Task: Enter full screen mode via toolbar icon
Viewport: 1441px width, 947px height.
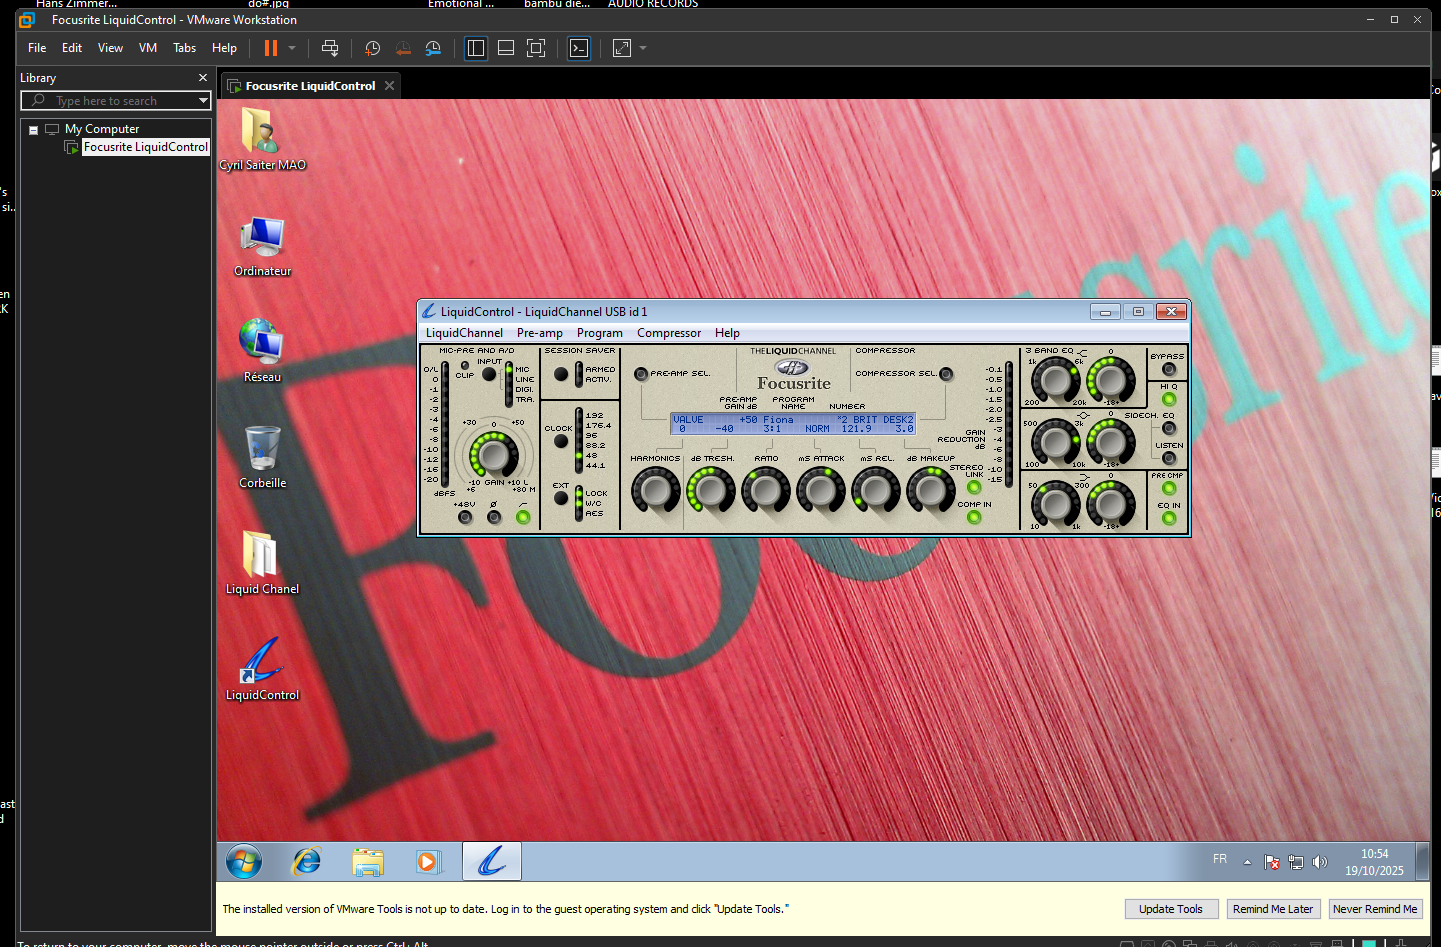Action: click(x=536, y=48)
